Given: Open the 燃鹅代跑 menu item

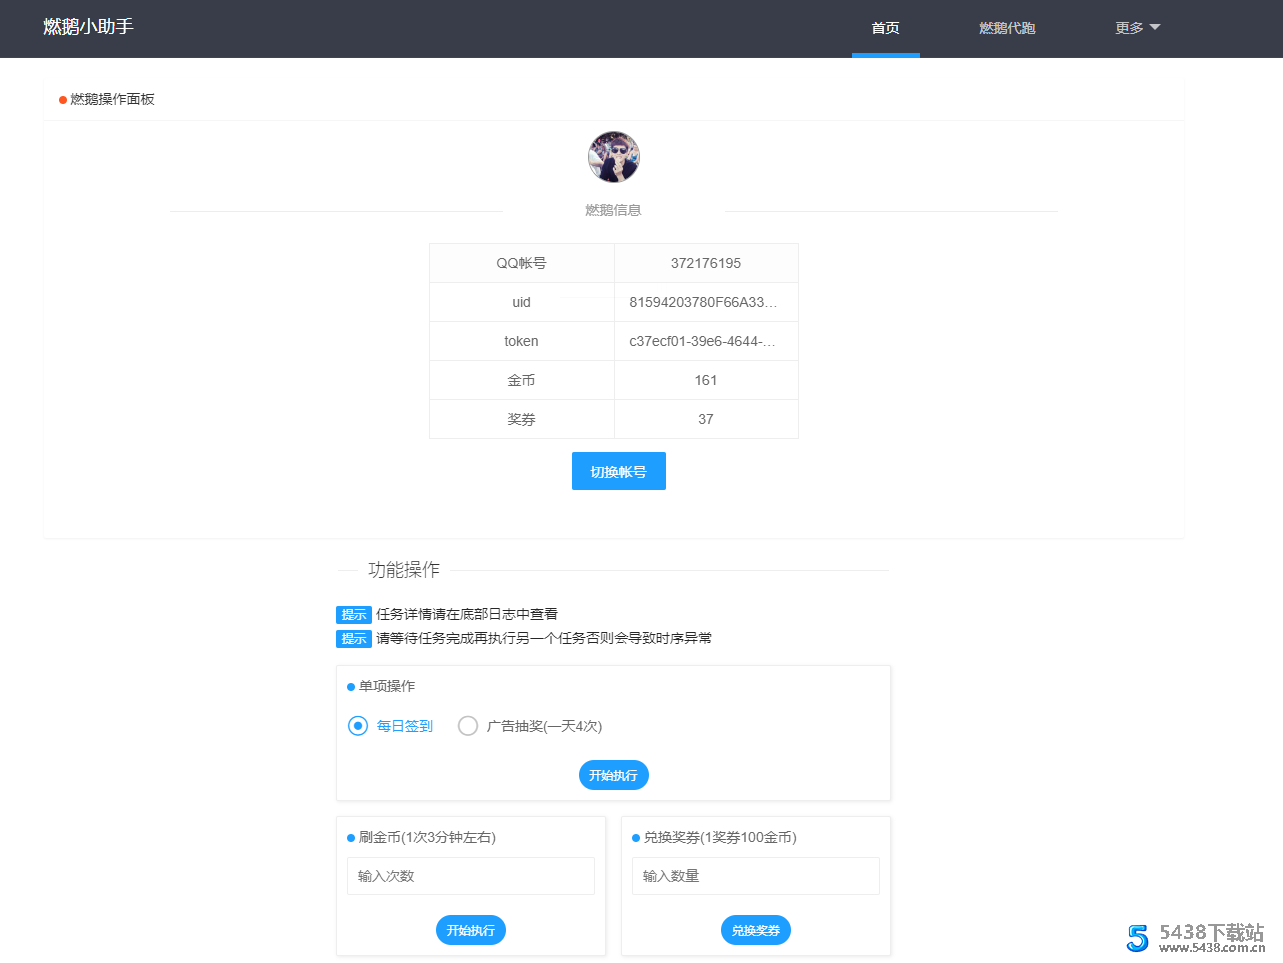Looking at the screenshot, I should pyautogui.click(x=1006, y=27).
